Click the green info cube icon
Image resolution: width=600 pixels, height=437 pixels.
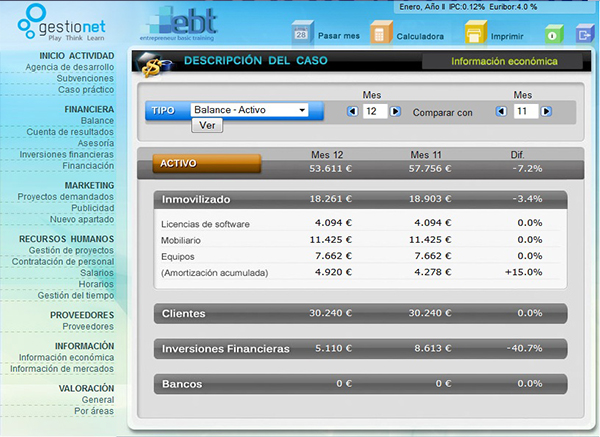554,34
